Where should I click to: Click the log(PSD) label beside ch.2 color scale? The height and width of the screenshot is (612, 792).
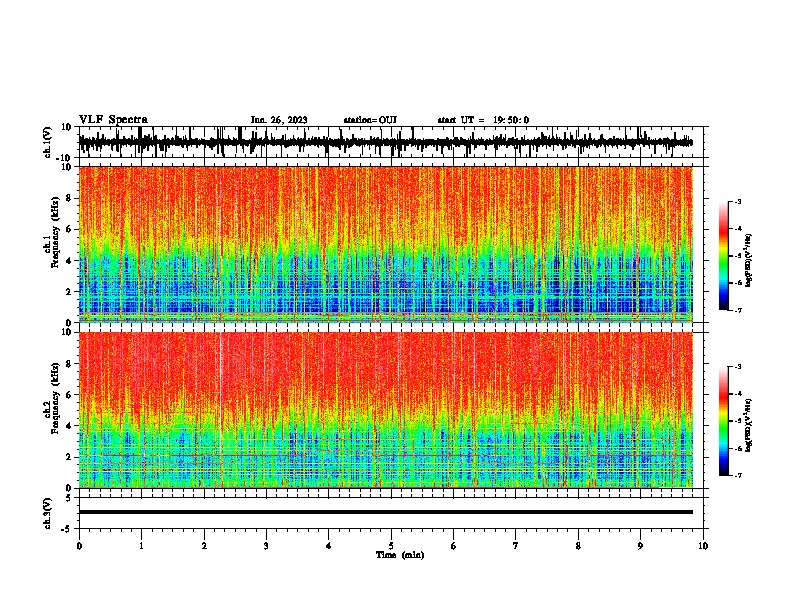click(749, 425)
